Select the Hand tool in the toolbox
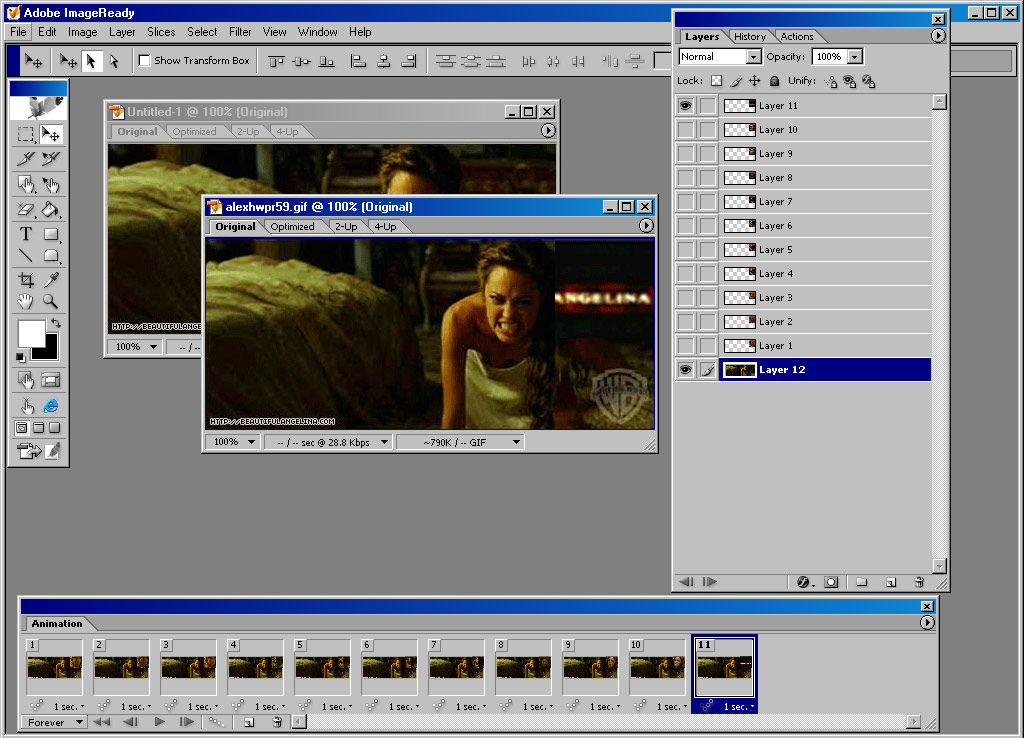1024x738 pixels. [26, 302]
